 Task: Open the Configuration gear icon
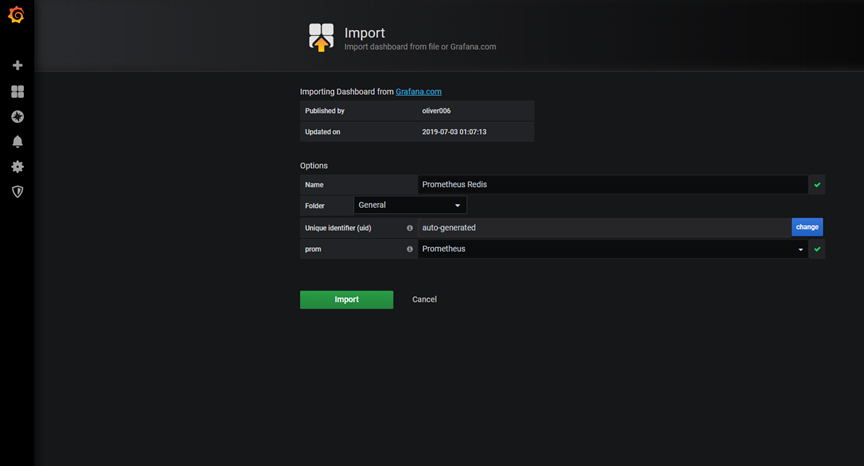point(18,167)
